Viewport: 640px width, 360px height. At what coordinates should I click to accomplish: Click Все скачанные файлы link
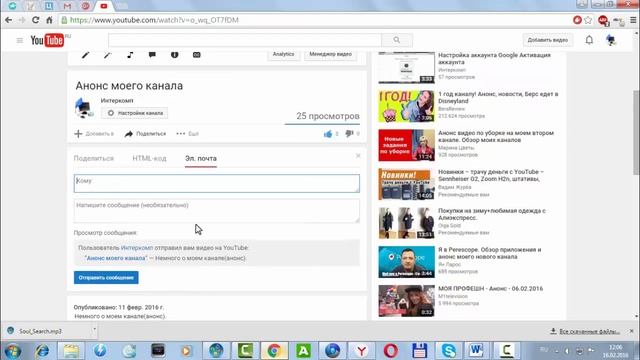click(x=584, y=331)
